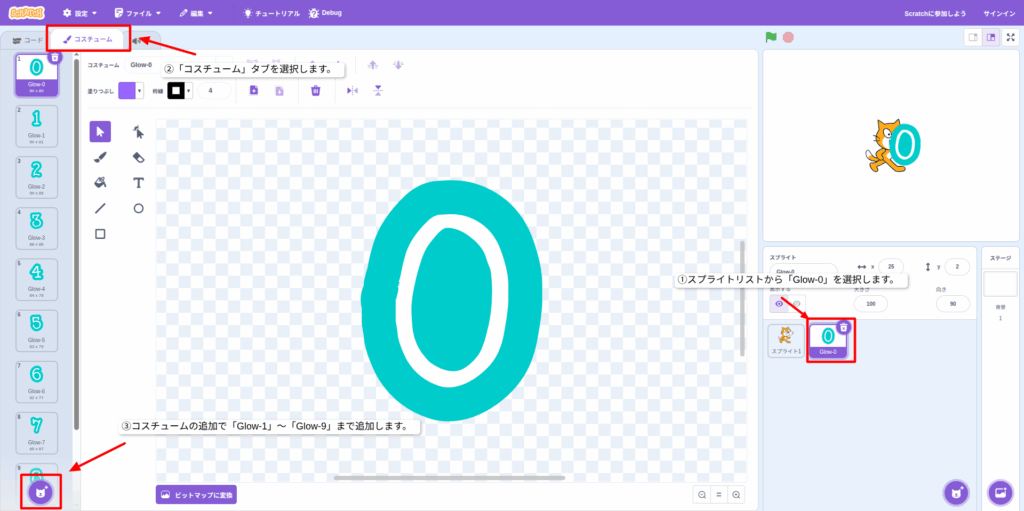This screenshot has height=511, width=1024.
Task: Pick the Fill bucket tool
Action: click(x=100, y=183)
